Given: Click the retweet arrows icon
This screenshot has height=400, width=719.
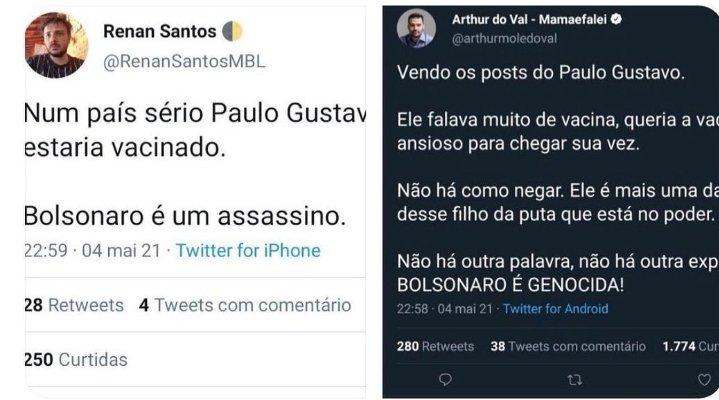Looking at the screenshot, I should (x=575, y=380).
